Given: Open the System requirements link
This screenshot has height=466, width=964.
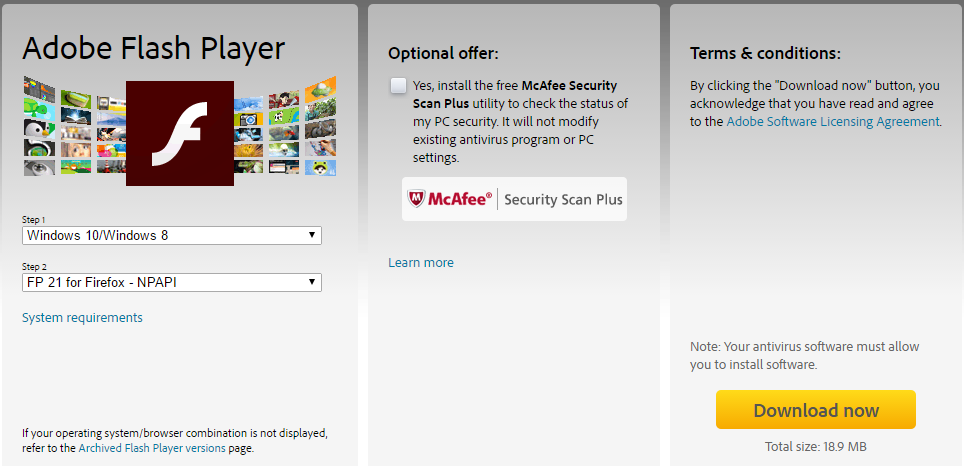Looking at the screenshot, I should [x=82, y=318].
